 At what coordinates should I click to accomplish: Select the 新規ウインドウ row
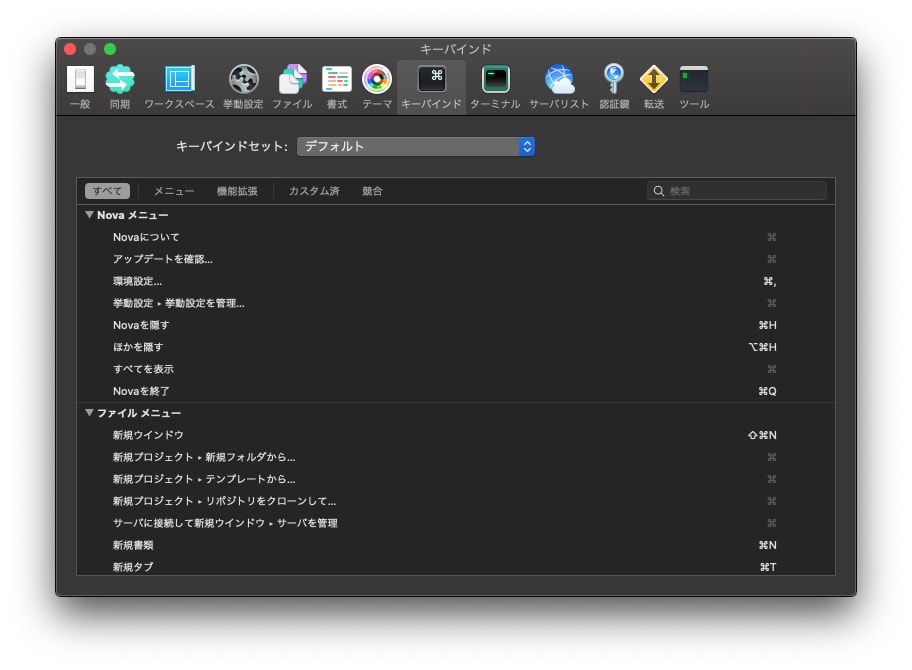(x=456, y=435)
